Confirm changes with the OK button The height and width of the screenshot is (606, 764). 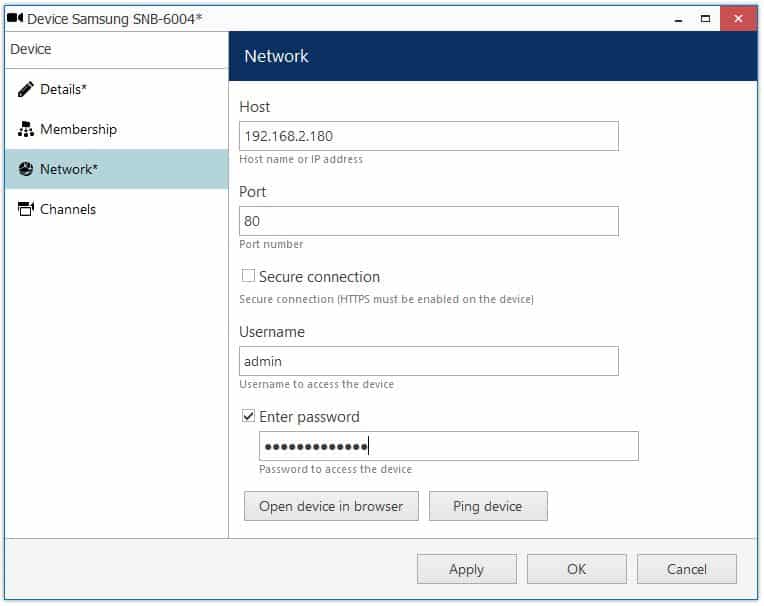(576, 569)
